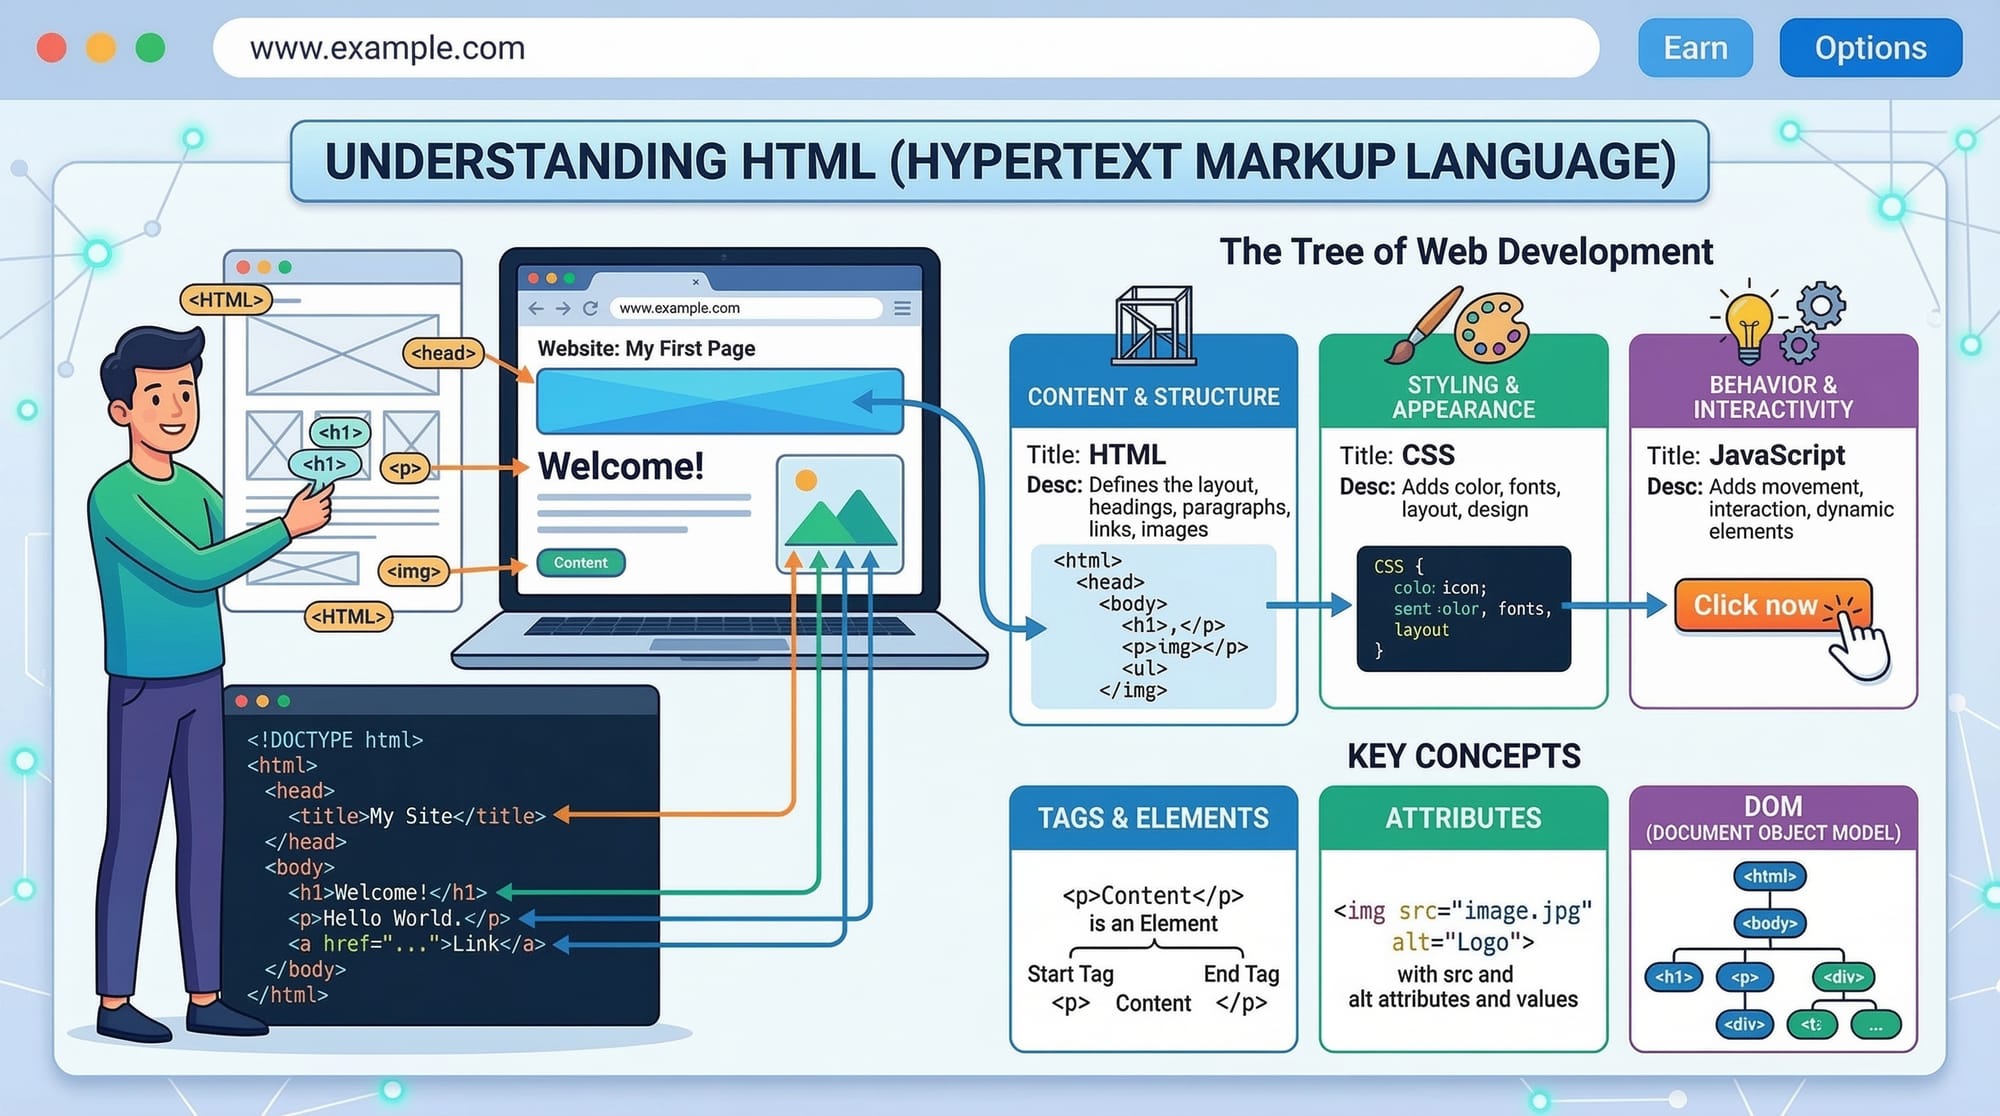Expand the '...' node in the DOM tree

(x=1876, y=1024)
